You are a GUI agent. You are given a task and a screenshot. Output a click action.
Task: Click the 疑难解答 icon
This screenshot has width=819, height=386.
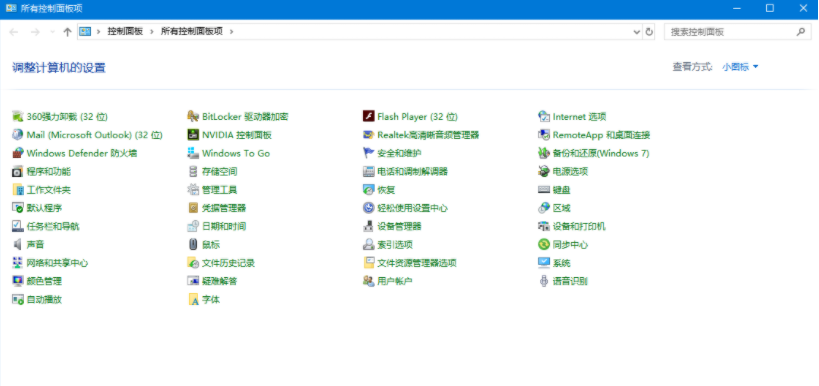(193, 281)
